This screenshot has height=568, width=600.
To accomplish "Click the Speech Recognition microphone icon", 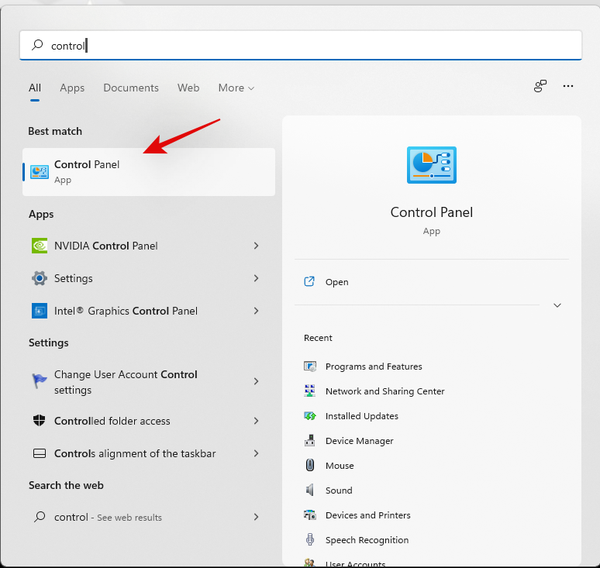I will (x=310, y=540).
